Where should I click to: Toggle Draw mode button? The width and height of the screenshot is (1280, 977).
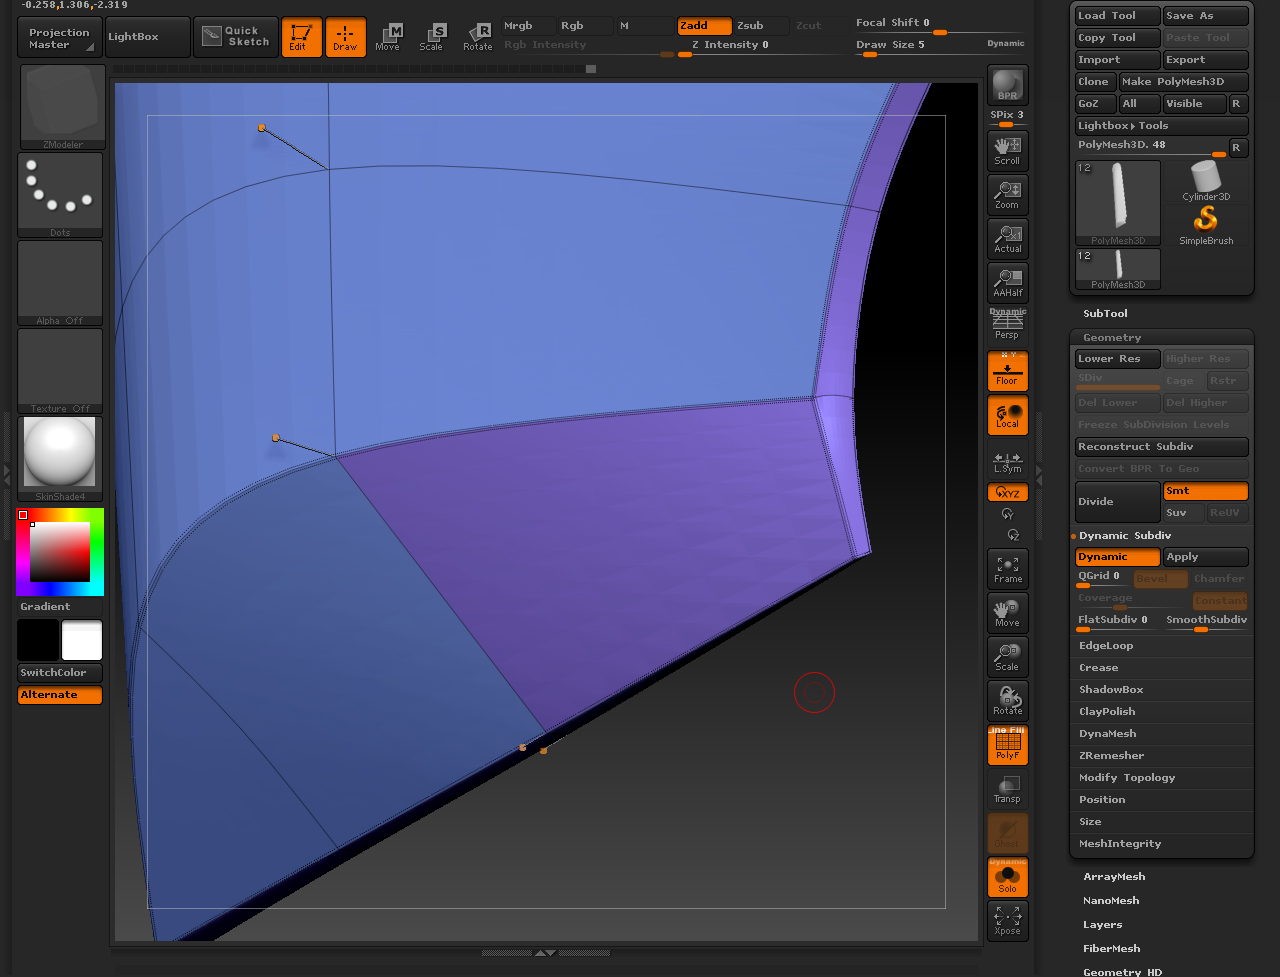coord(345,37)
